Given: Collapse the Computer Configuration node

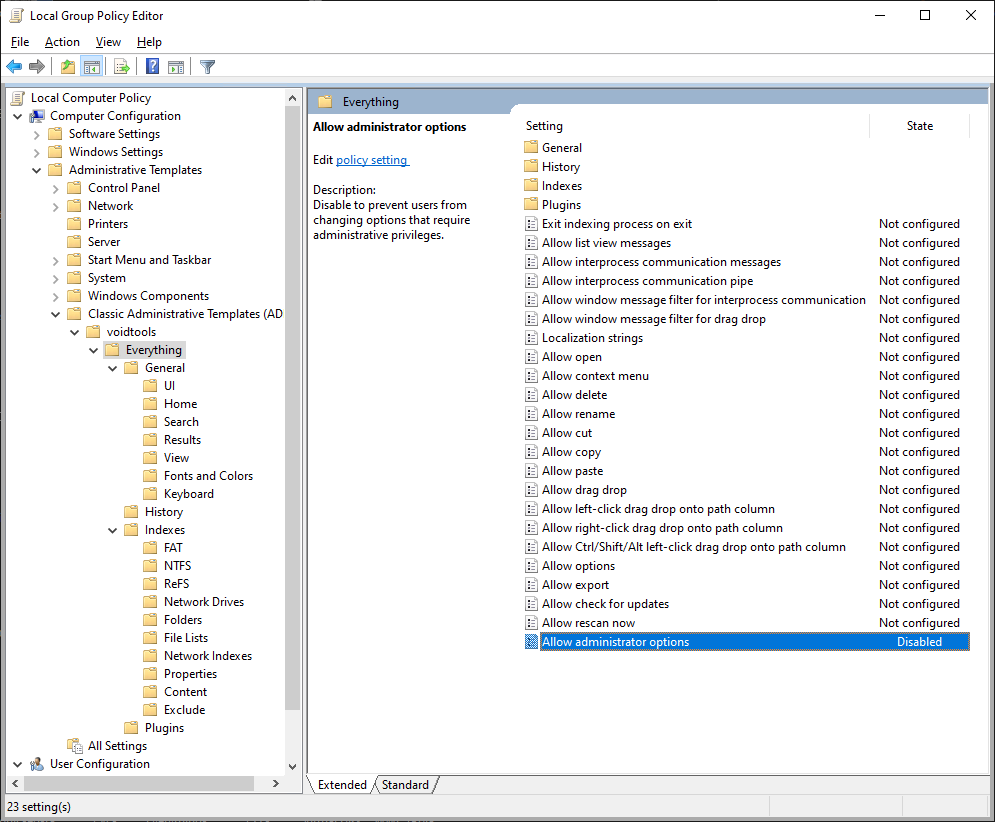Looking at the screenshot, I should click(x=18, y=116).
